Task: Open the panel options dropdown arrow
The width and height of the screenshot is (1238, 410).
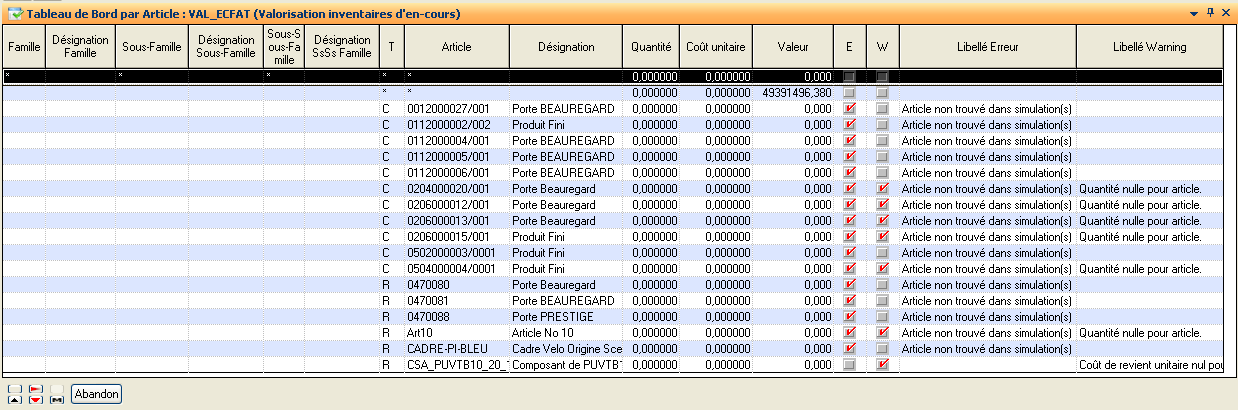Action: [1193, 12]
